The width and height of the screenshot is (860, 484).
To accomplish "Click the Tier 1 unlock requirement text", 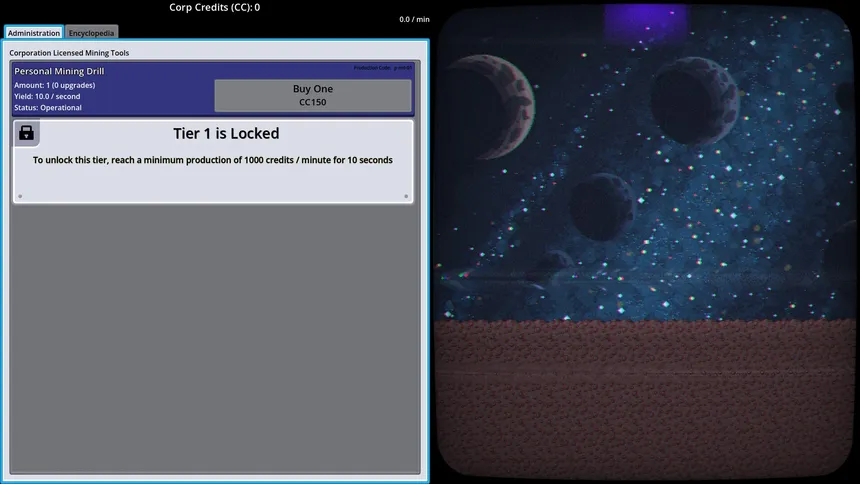I will 213,160.
